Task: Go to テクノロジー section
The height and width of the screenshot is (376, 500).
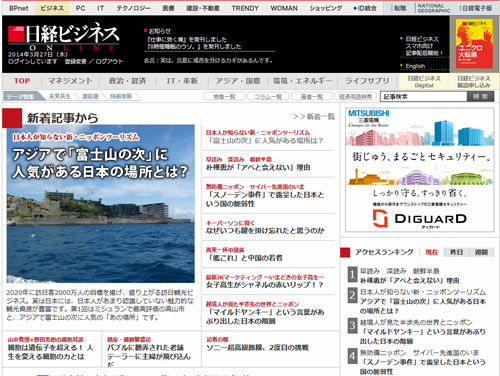Action: pos(133,8)
